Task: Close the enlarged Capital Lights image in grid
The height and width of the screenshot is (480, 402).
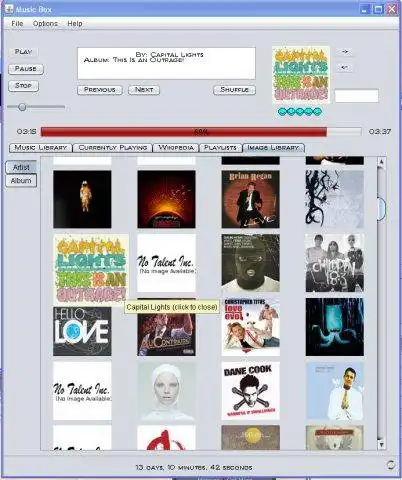Action: point(91,268)
